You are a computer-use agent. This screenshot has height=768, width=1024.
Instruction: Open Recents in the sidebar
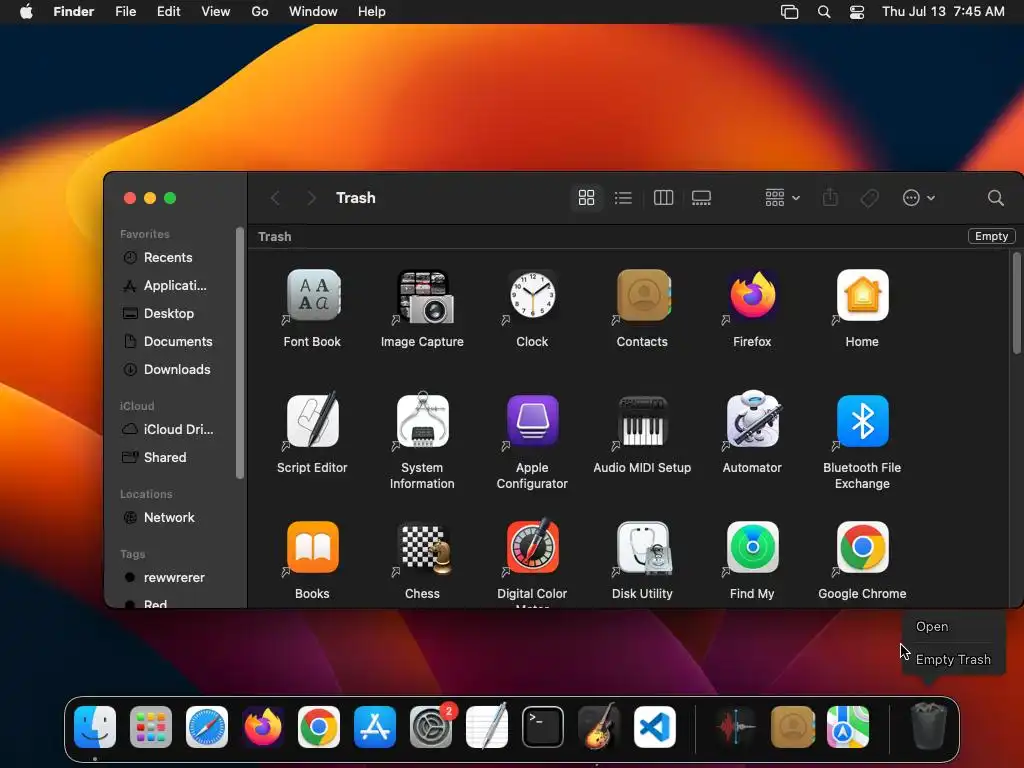(170, 257)
